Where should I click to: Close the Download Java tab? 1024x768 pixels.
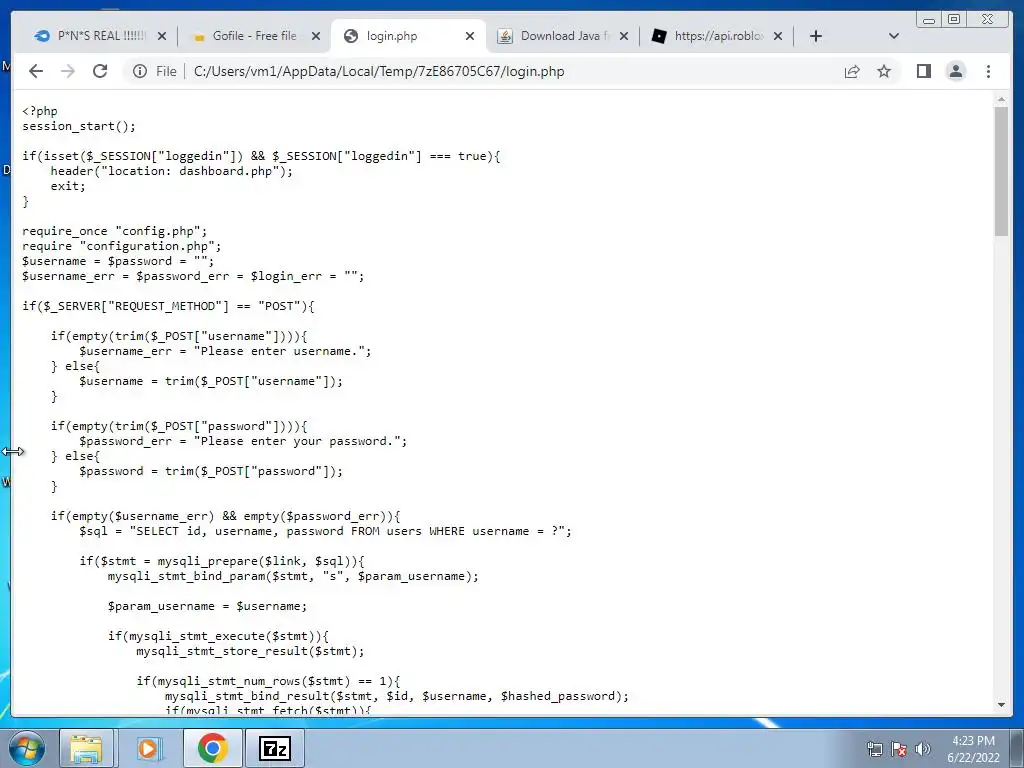(624, 36)
